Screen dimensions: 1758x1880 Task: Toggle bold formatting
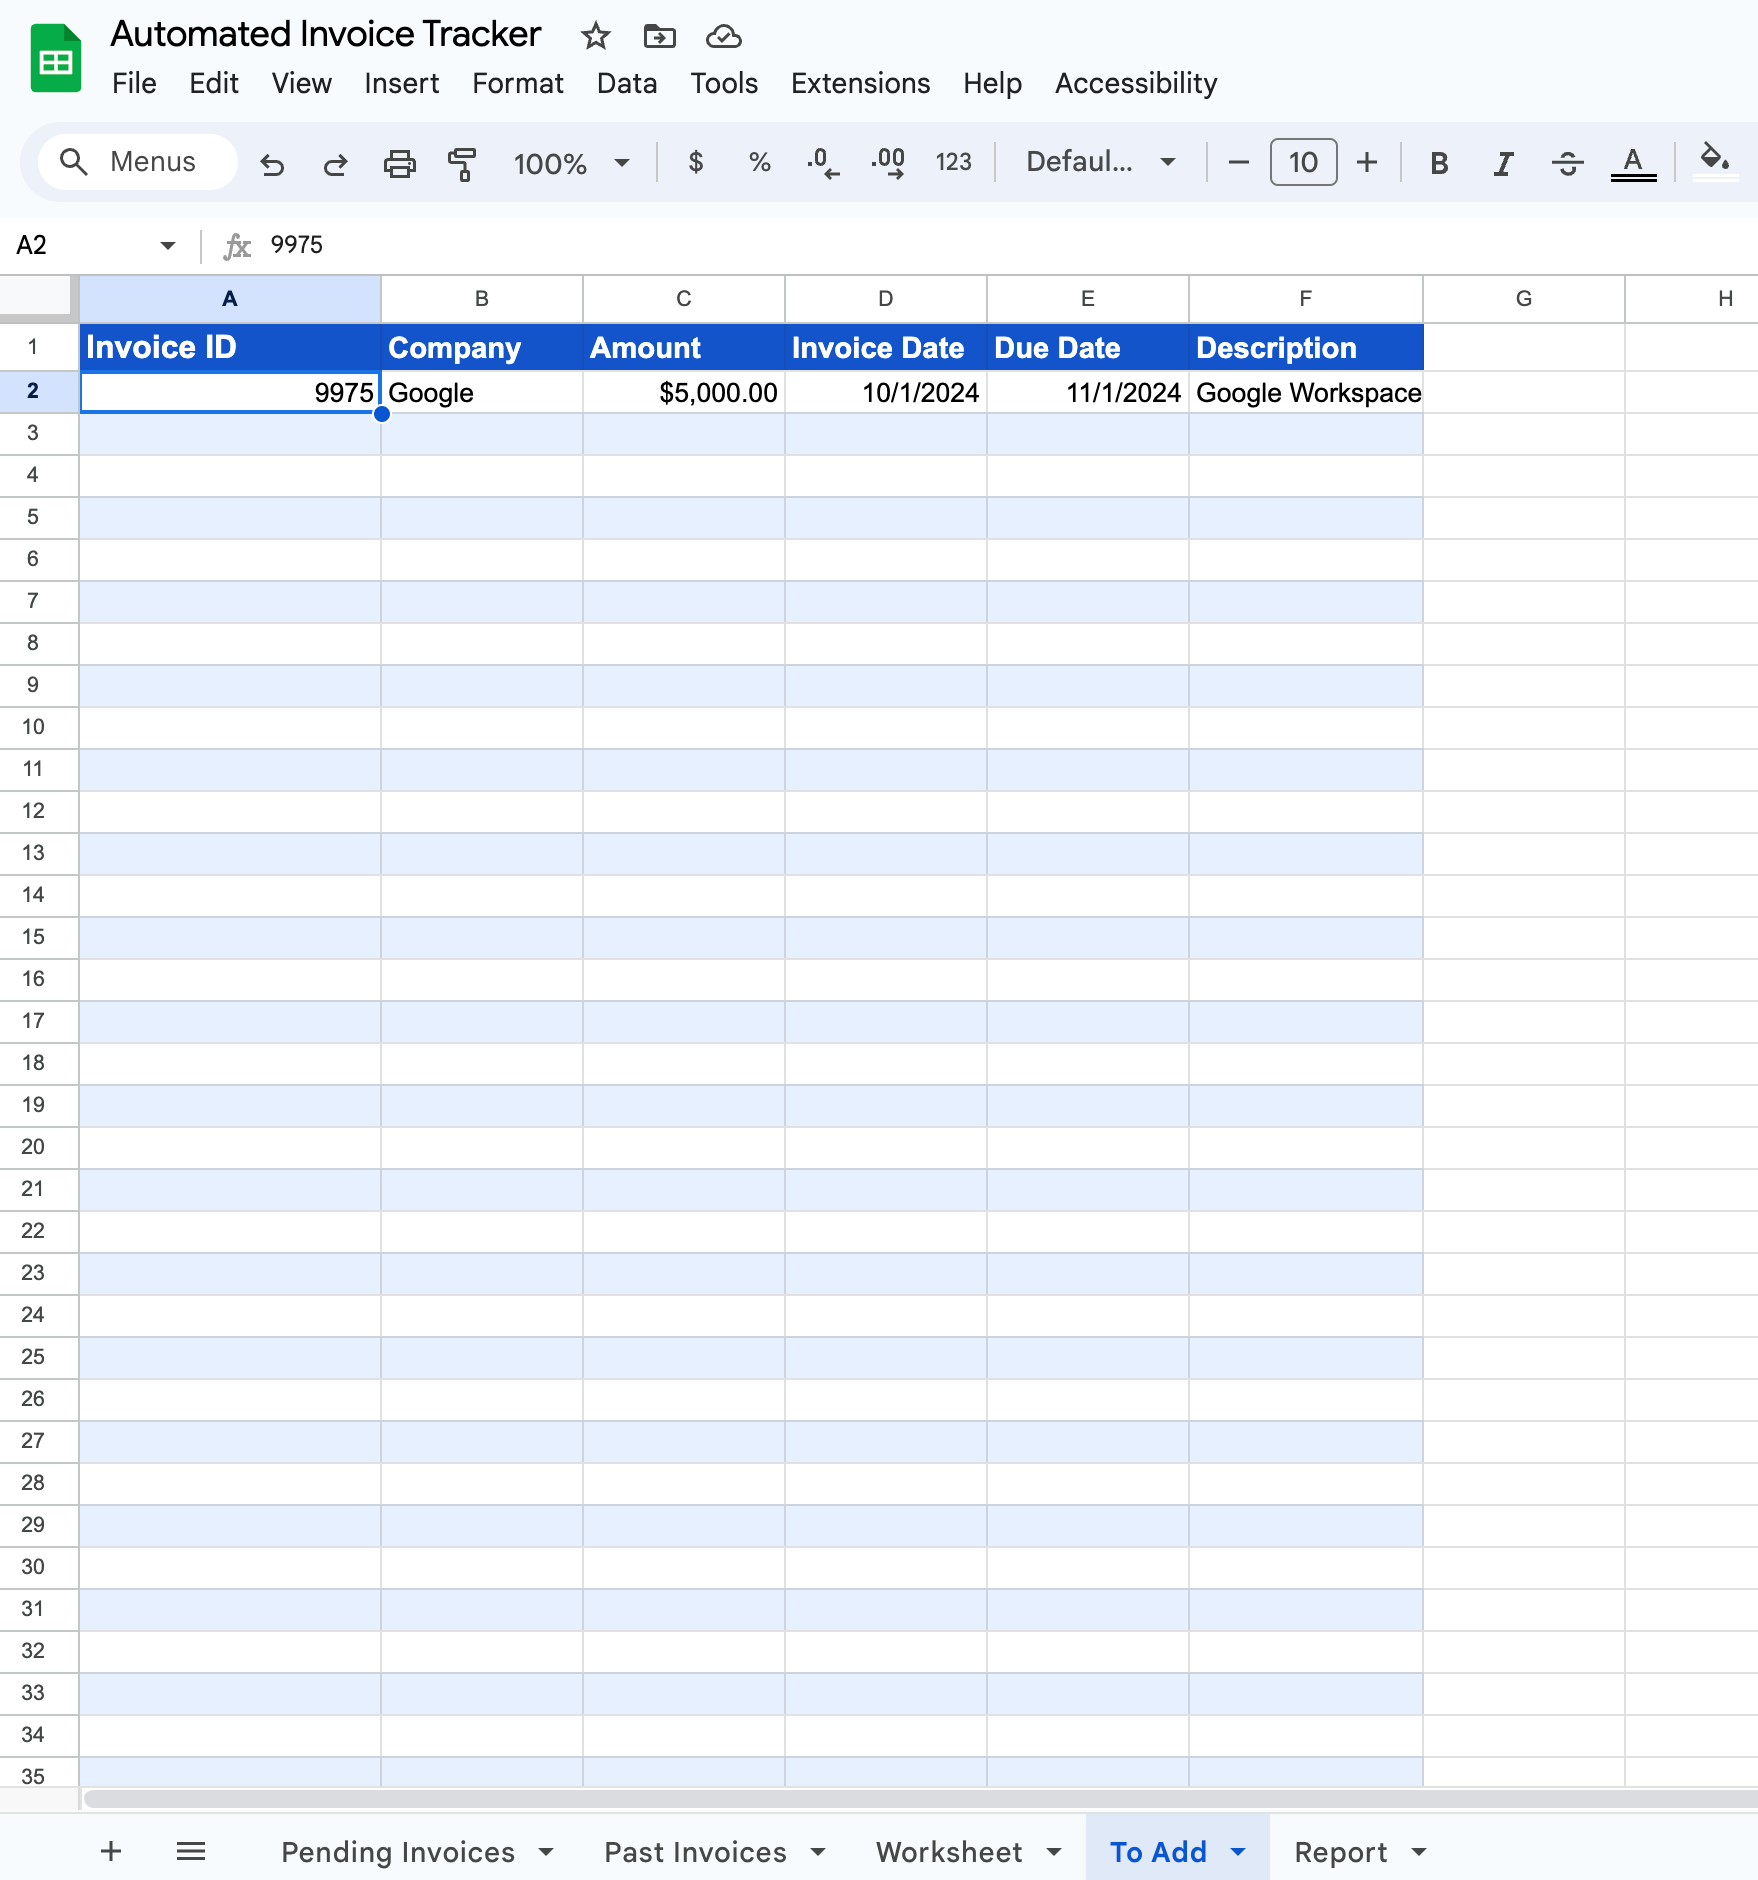pos(1439,163)
